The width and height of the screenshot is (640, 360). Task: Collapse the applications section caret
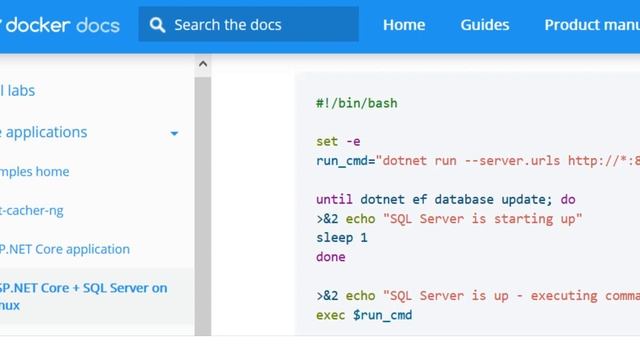point(174,133)
